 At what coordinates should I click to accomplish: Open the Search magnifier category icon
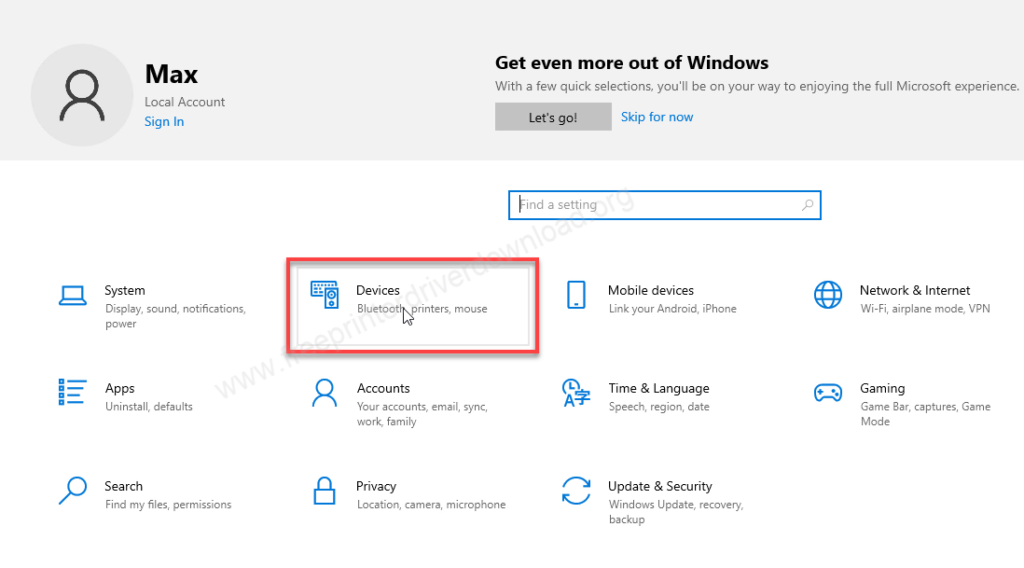(72, 490)
